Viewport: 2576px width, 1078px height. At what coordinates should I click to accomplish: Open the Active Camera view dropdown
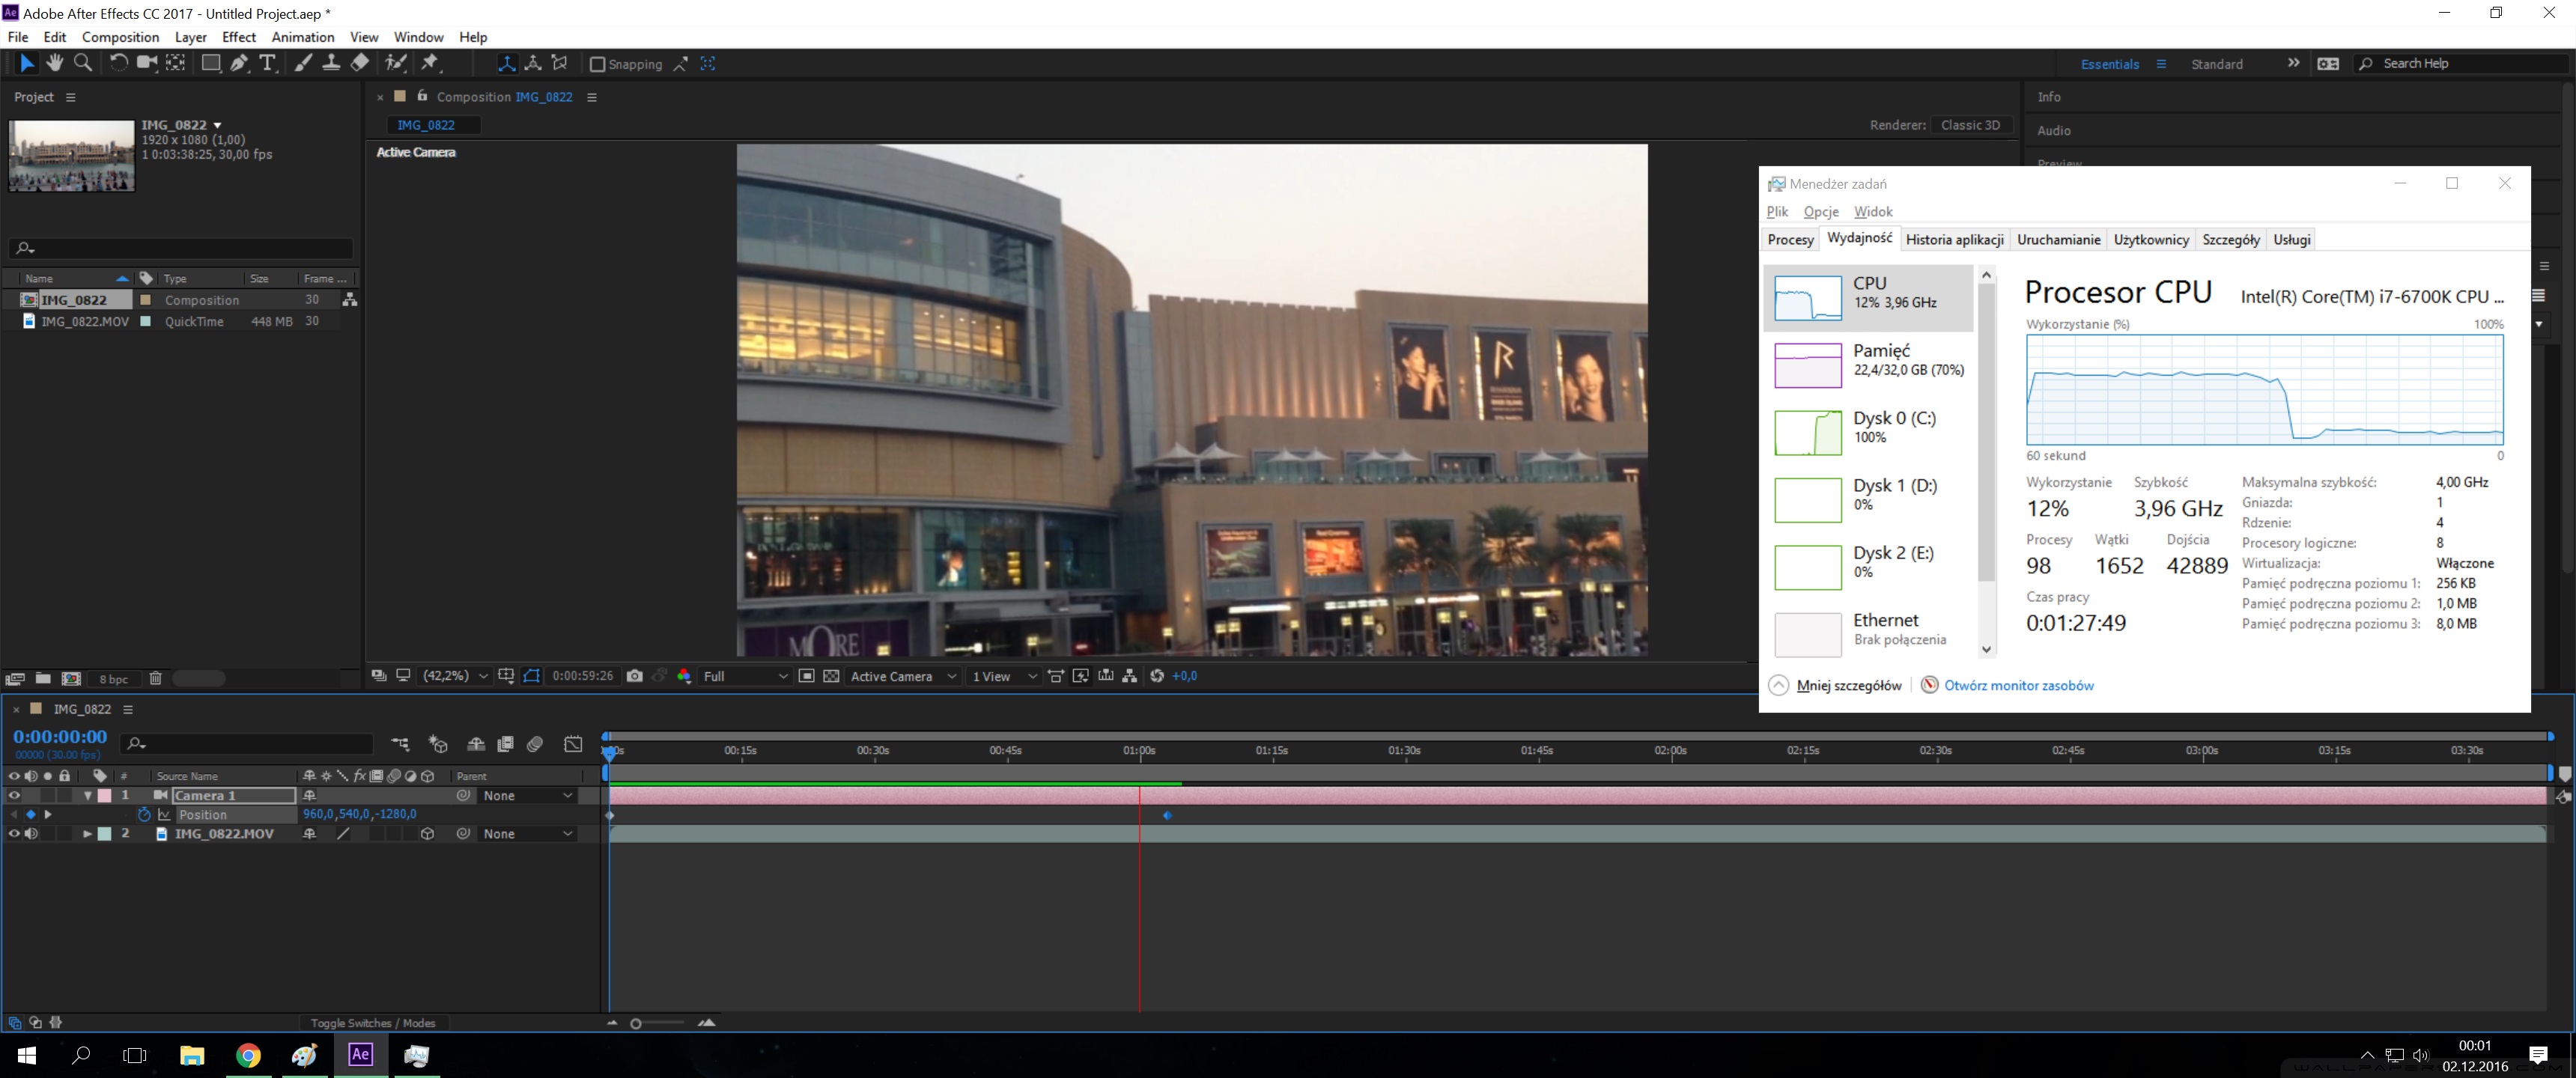903,676
